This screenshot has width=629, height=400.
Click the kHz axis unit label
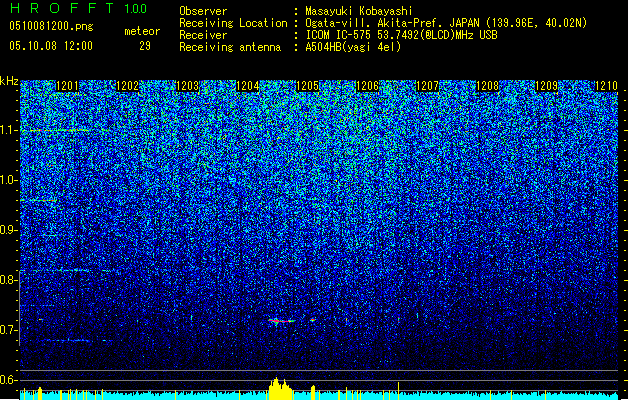point(9,81)
